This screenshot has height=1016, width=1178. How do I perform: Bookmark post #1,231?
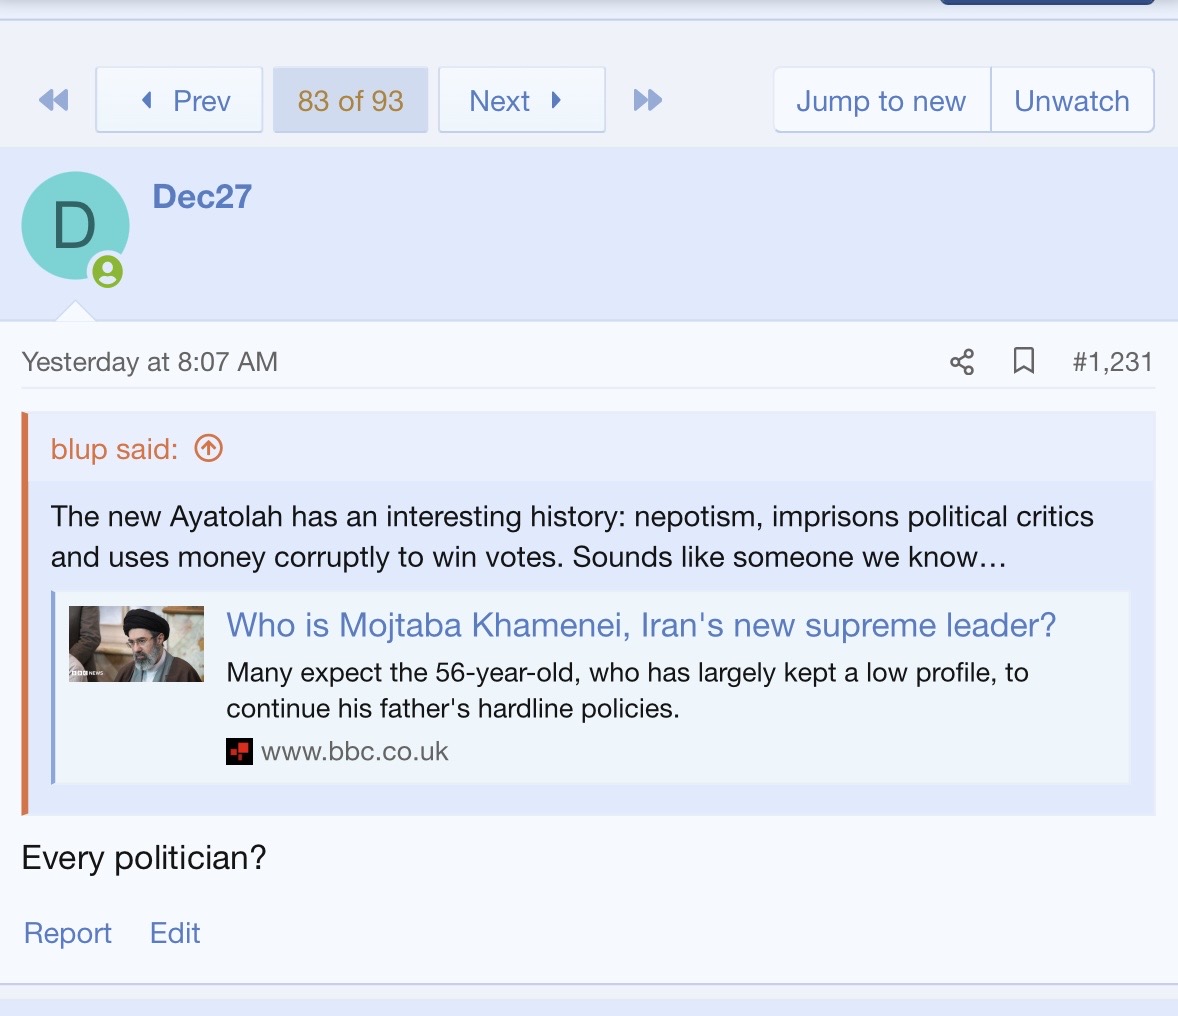1023,361
